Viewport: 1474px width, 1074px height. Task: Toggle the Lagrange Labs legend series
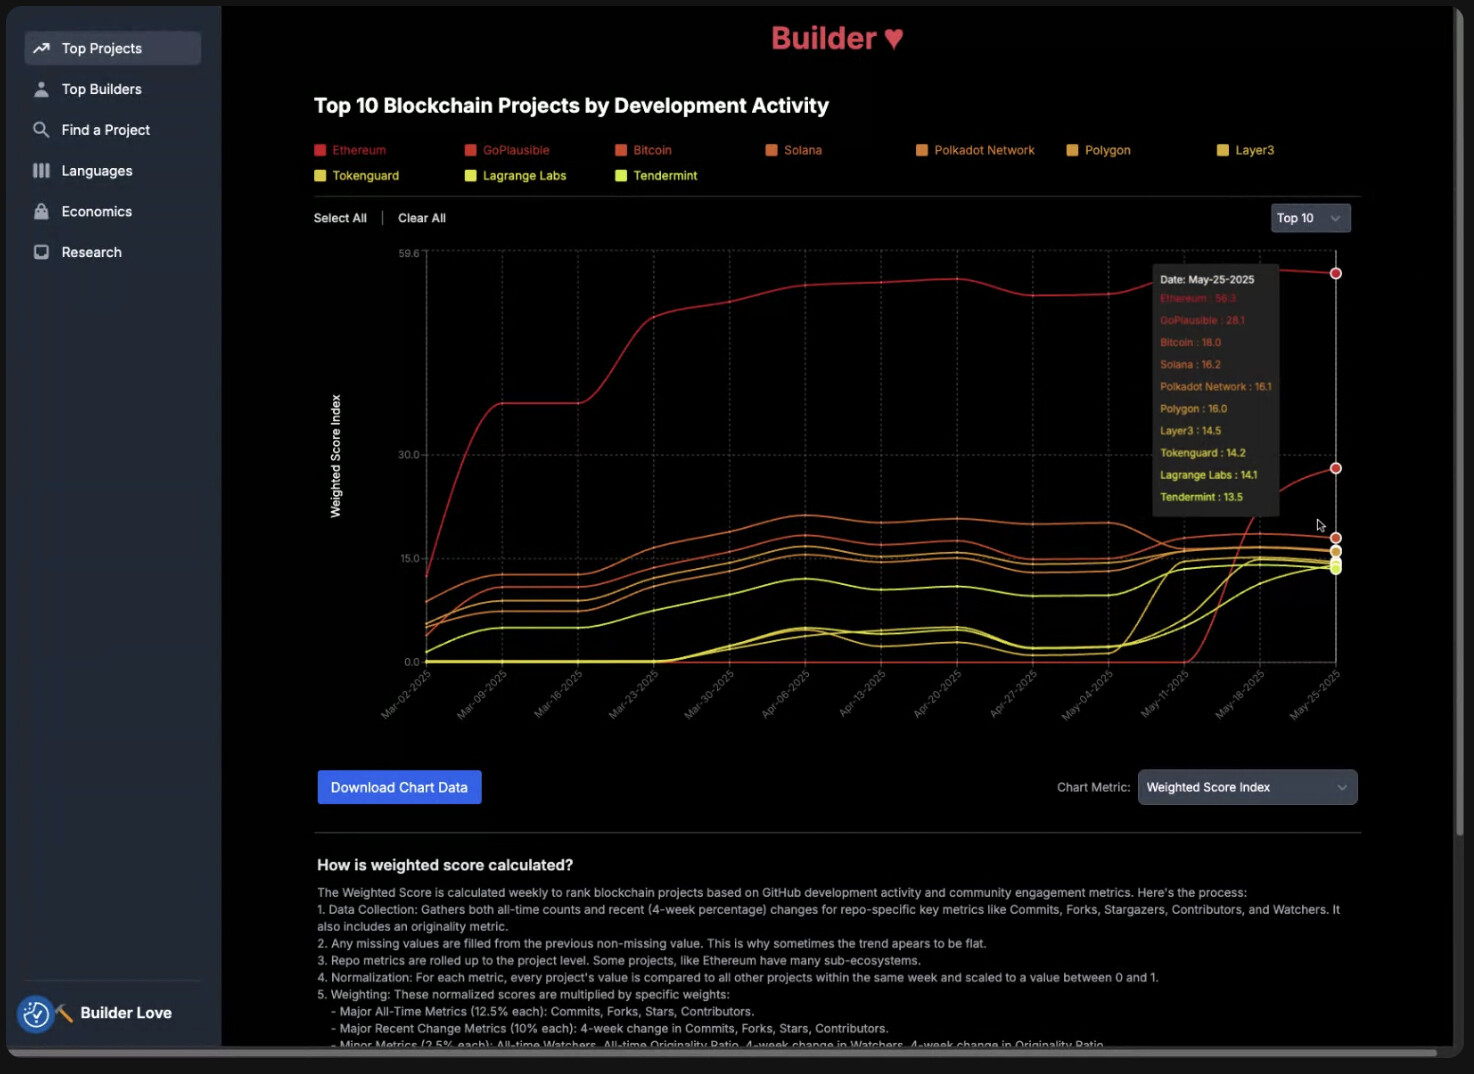tap(515, 175)
